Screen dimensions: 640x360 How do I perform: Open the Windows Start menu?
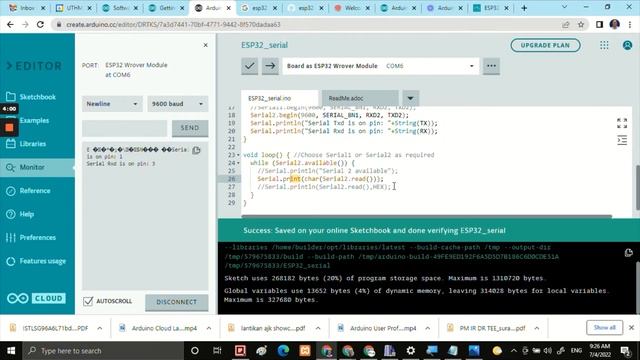click(11, 351)
